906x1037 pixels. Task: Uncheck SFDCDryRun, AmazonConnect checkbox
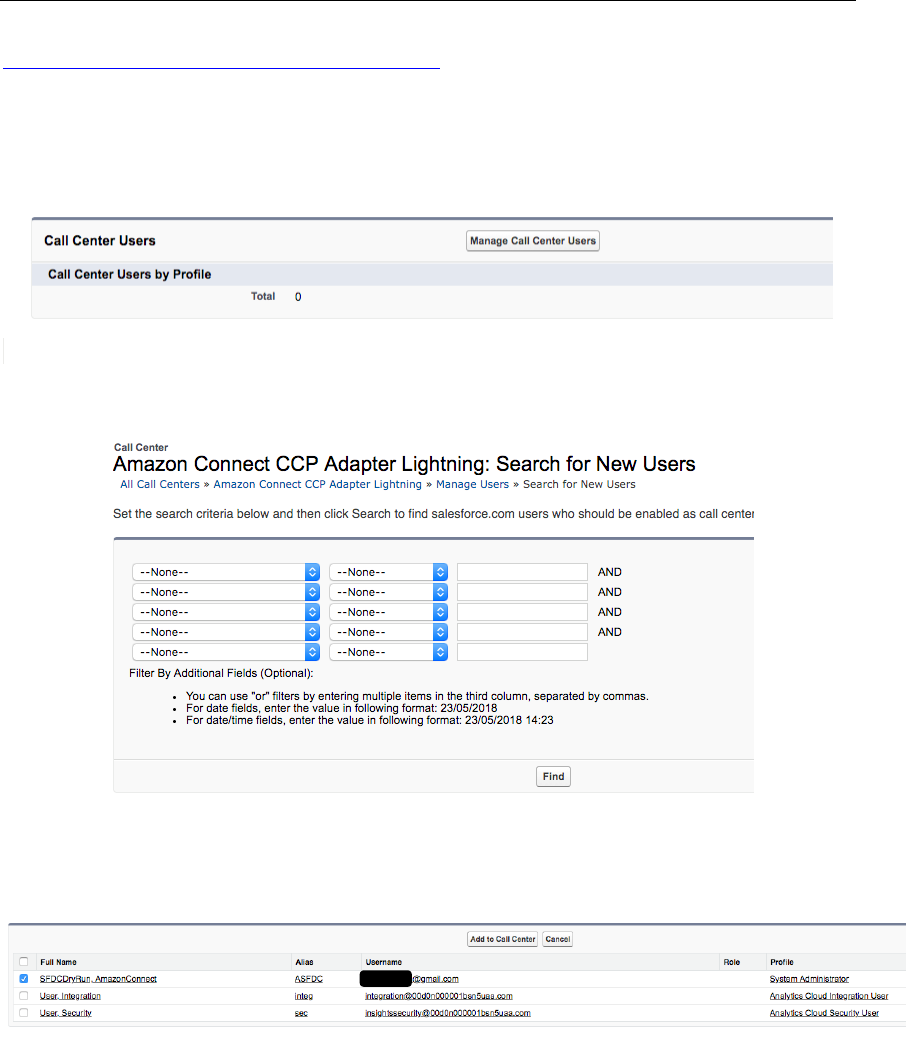(x=24, y=978)
